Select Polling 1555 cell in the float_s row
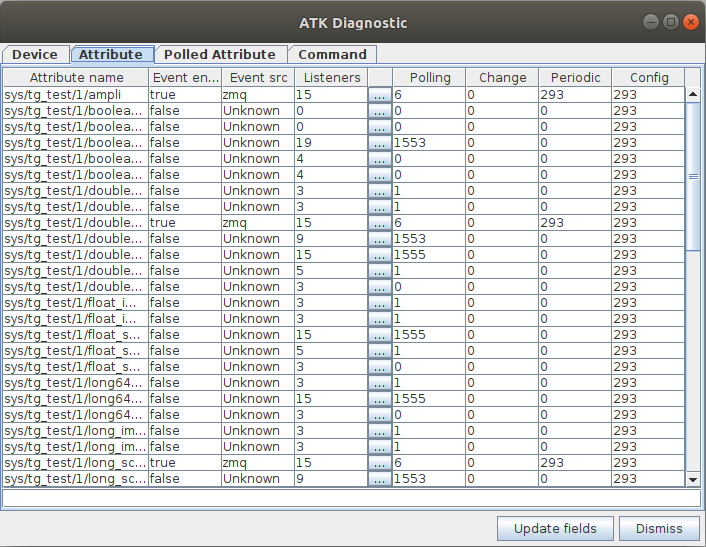The image size is (706, 547). pyautogui.click(x=429, y=335)
